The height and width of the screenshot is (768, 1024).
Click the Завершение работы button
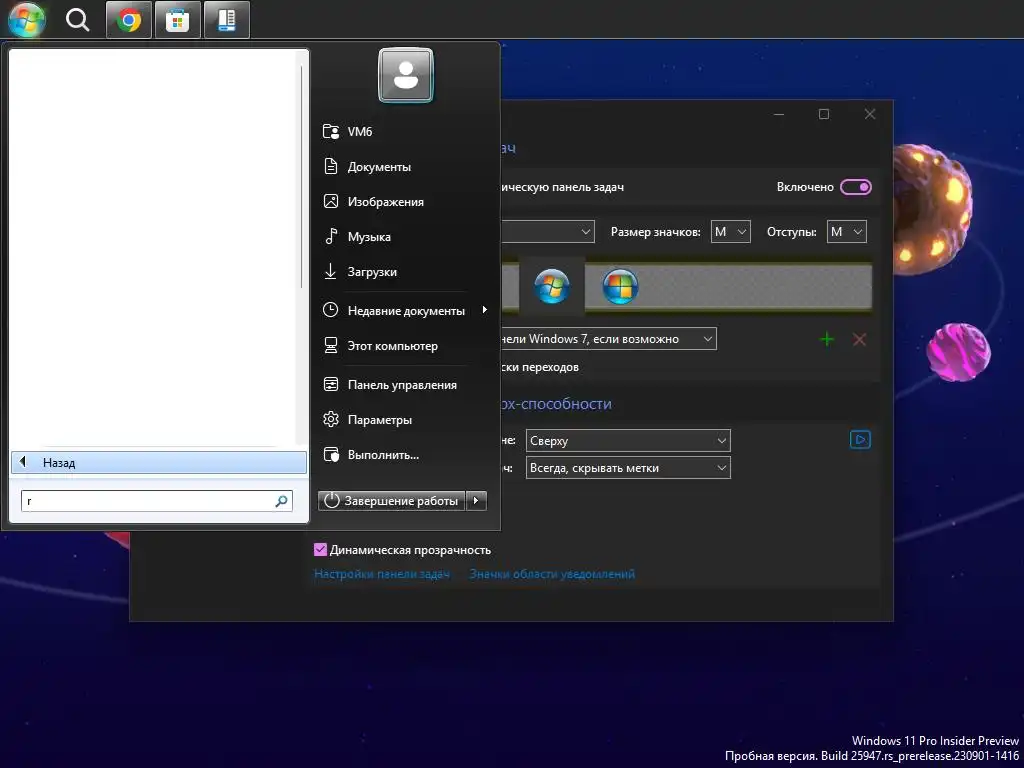[392, 501]
